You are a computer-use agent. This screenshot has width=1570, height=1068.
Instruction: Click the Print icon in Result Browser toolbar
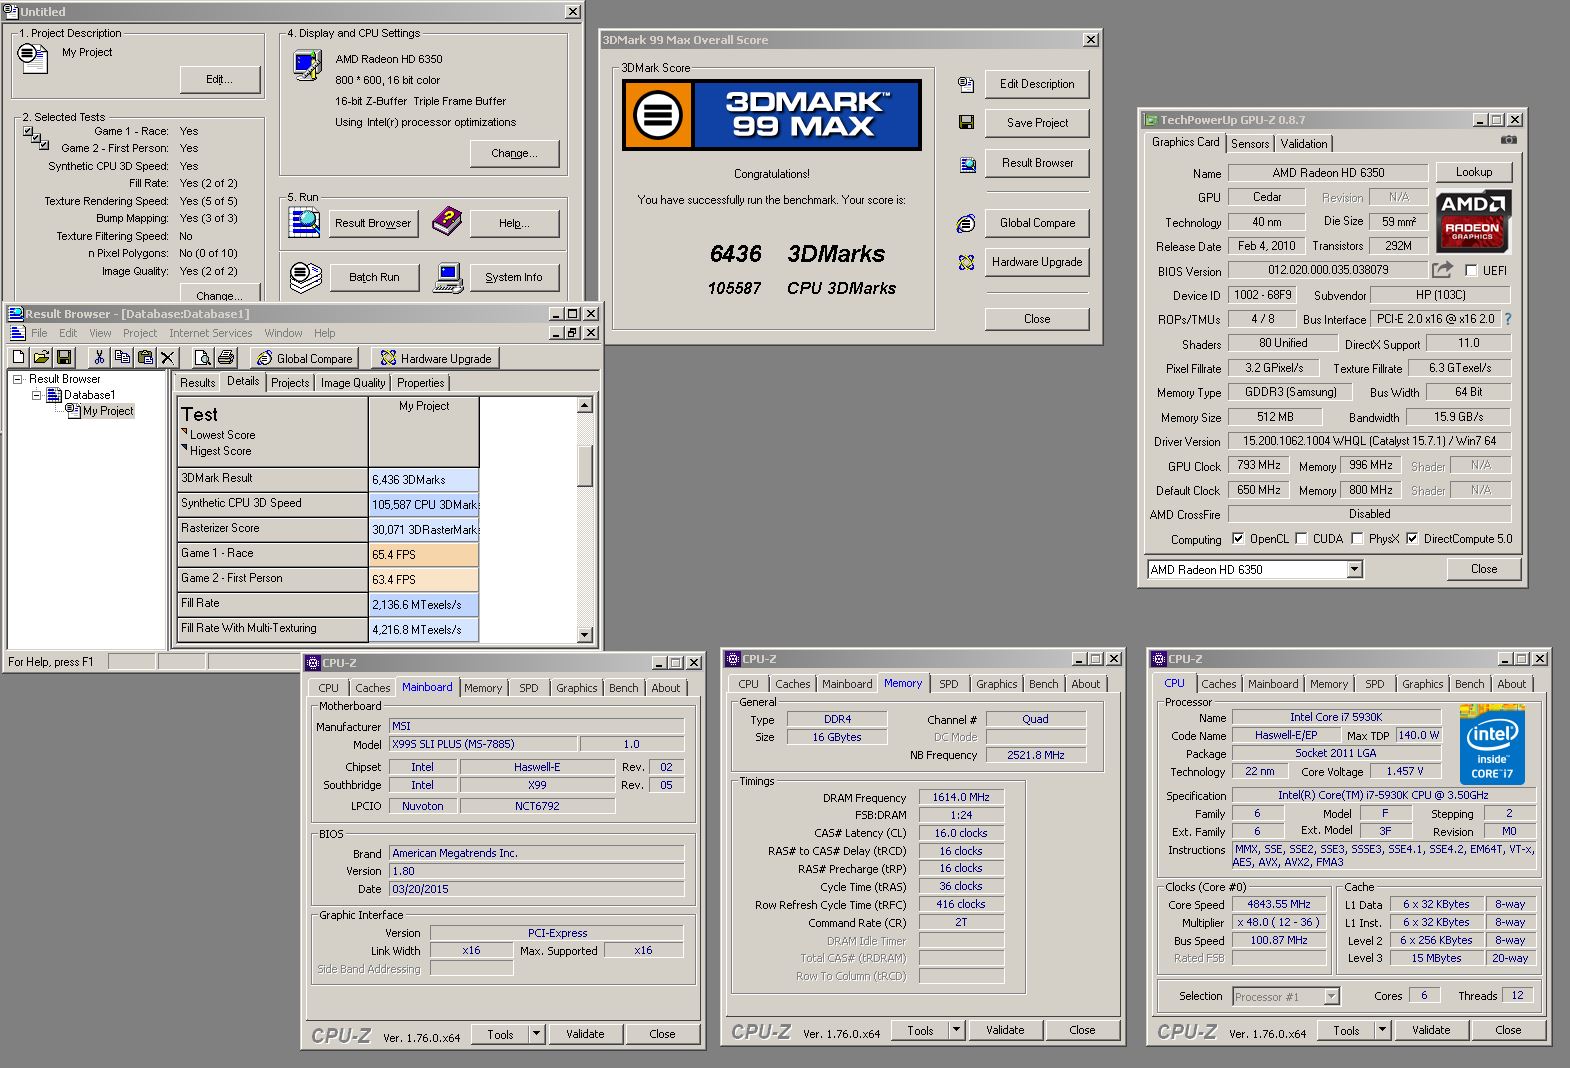pyautogui.click(x=226, y=357)
